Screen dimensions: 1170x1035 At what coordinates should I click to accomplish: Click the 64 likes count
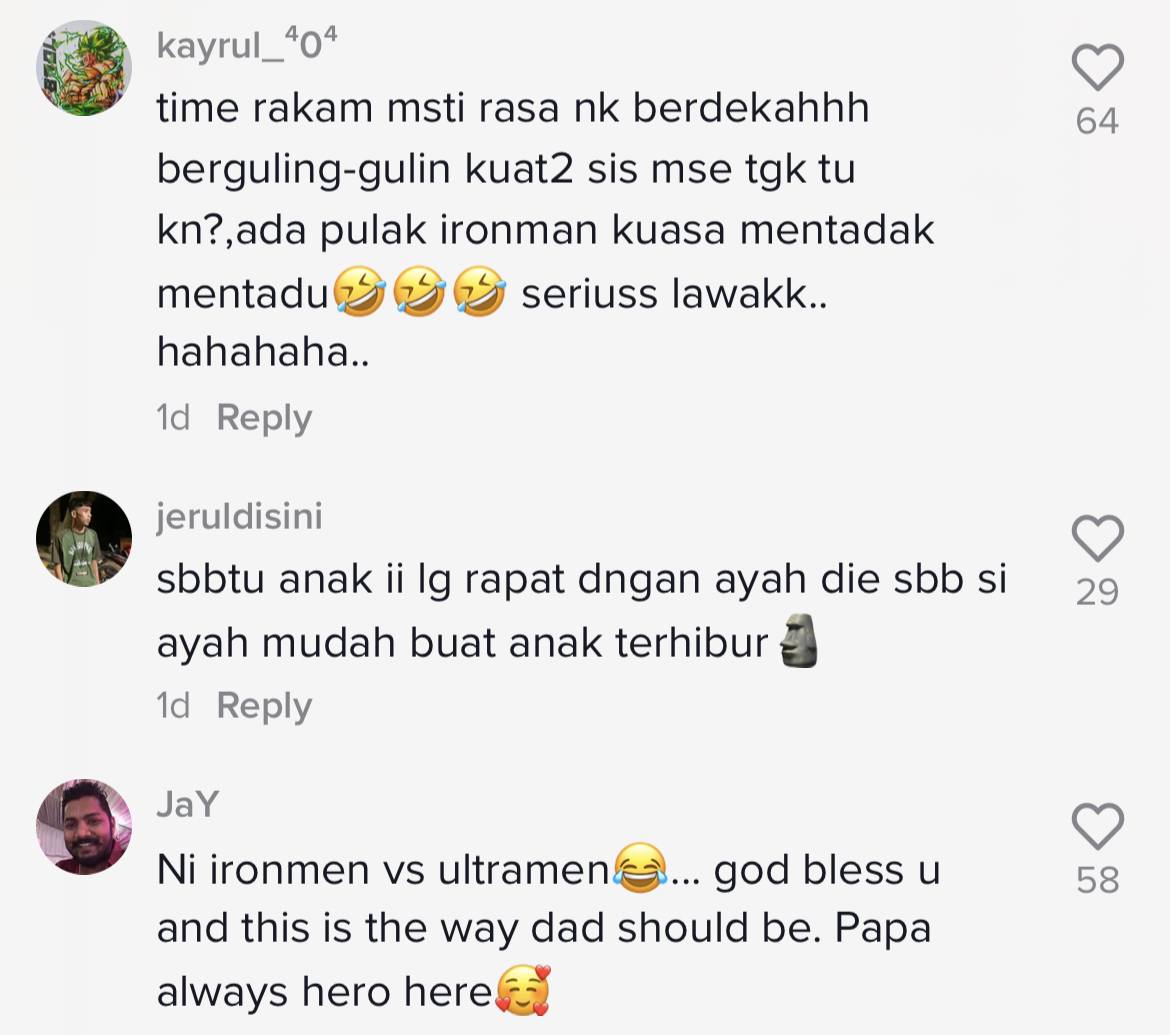pyautogui.click(x=1098, y=121)
